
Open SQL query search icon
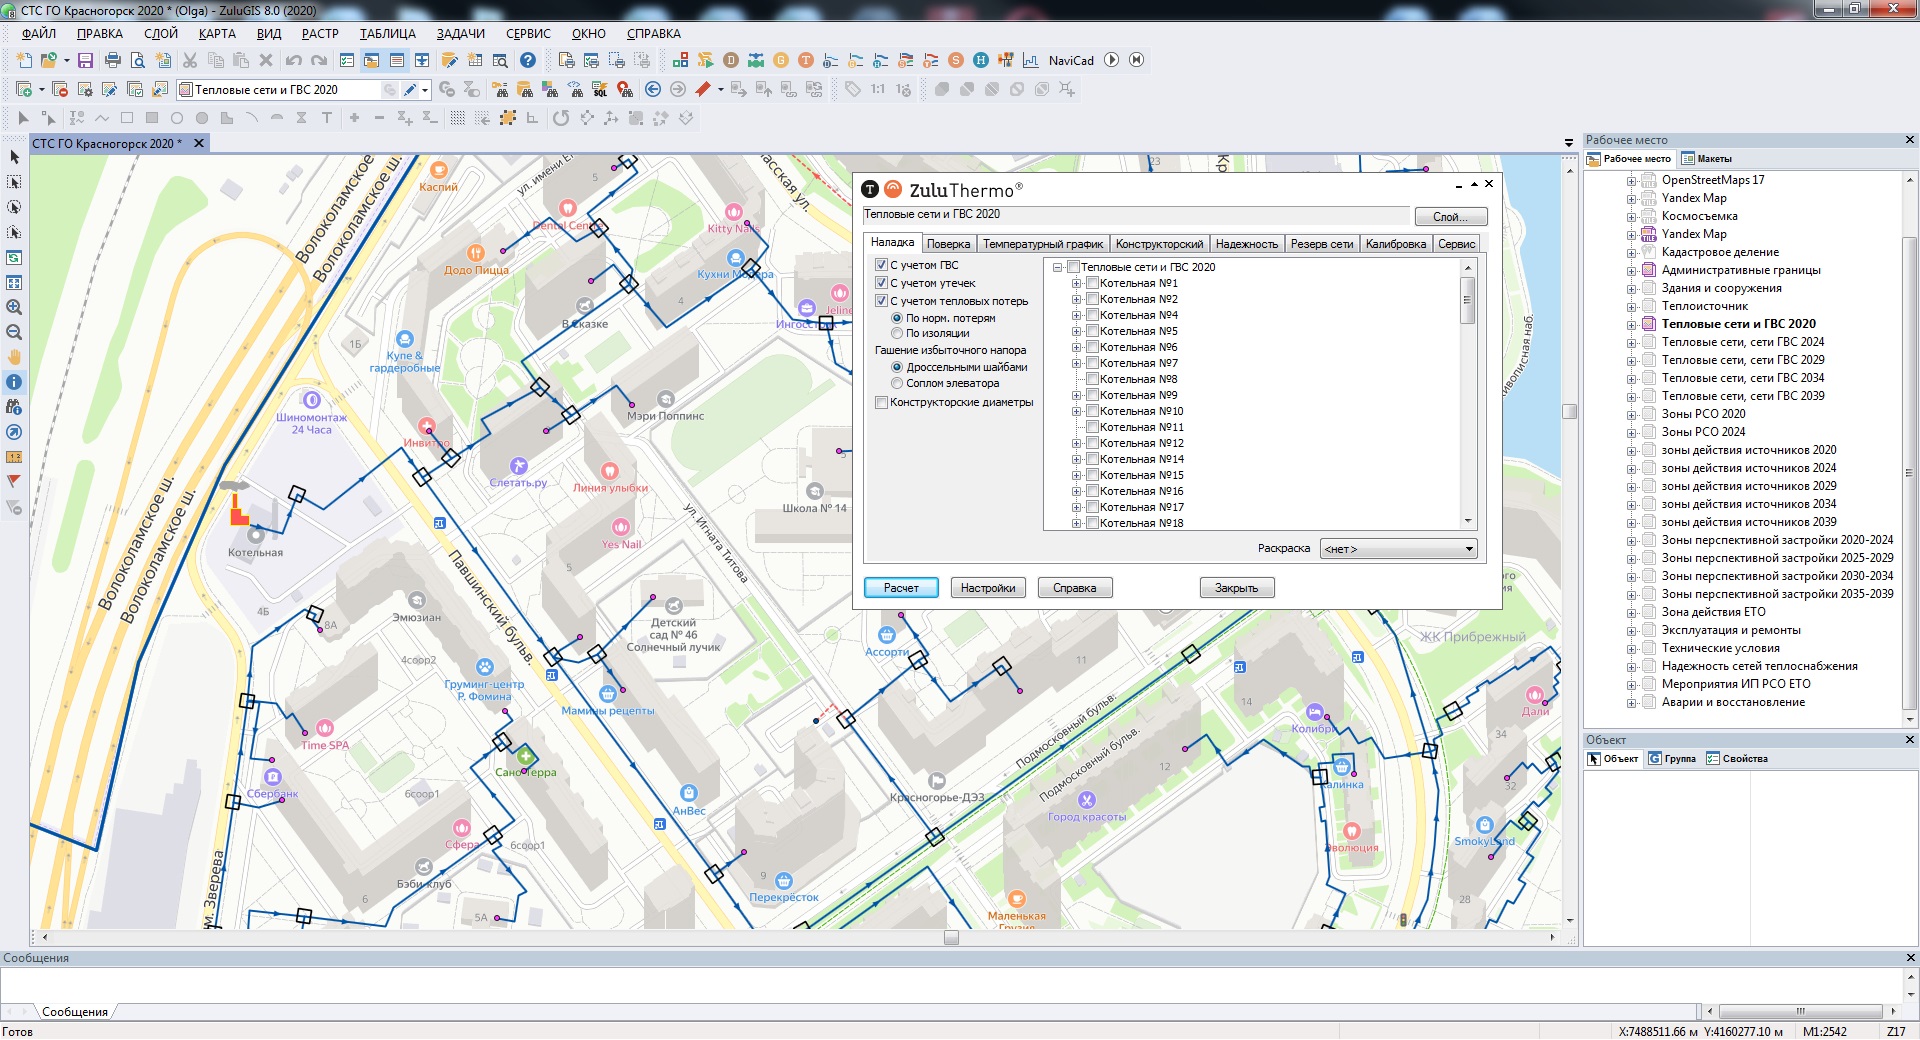click(x=600, y=90)
